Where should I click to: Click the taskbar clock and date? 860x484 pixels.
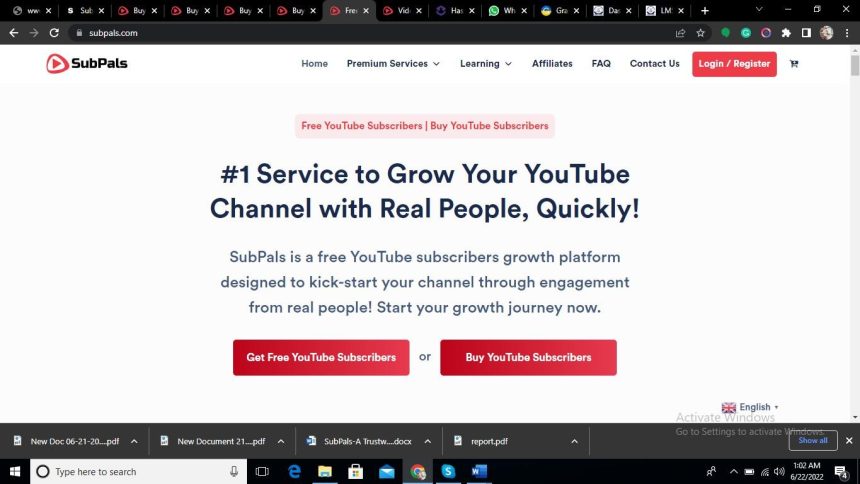(x=807, y=471)
